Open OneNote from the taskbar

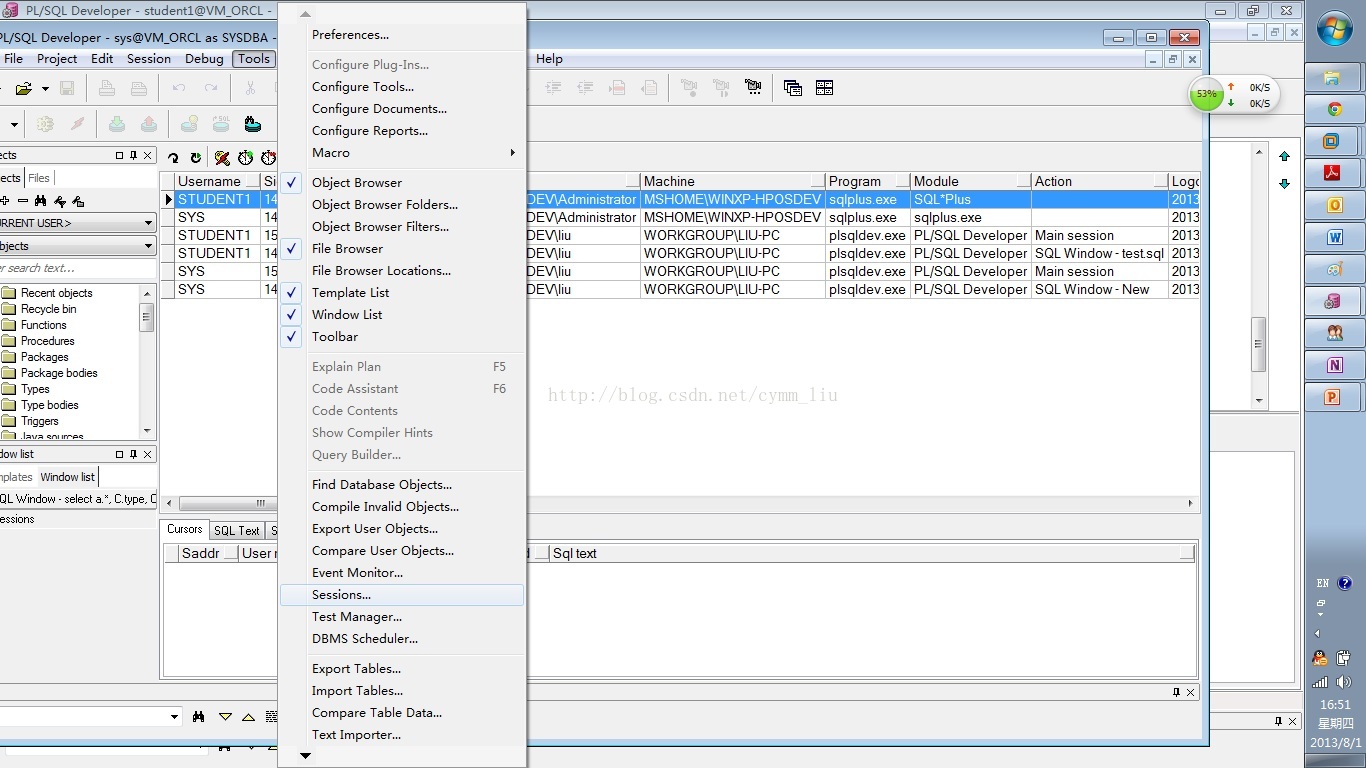click(1334, 365)
